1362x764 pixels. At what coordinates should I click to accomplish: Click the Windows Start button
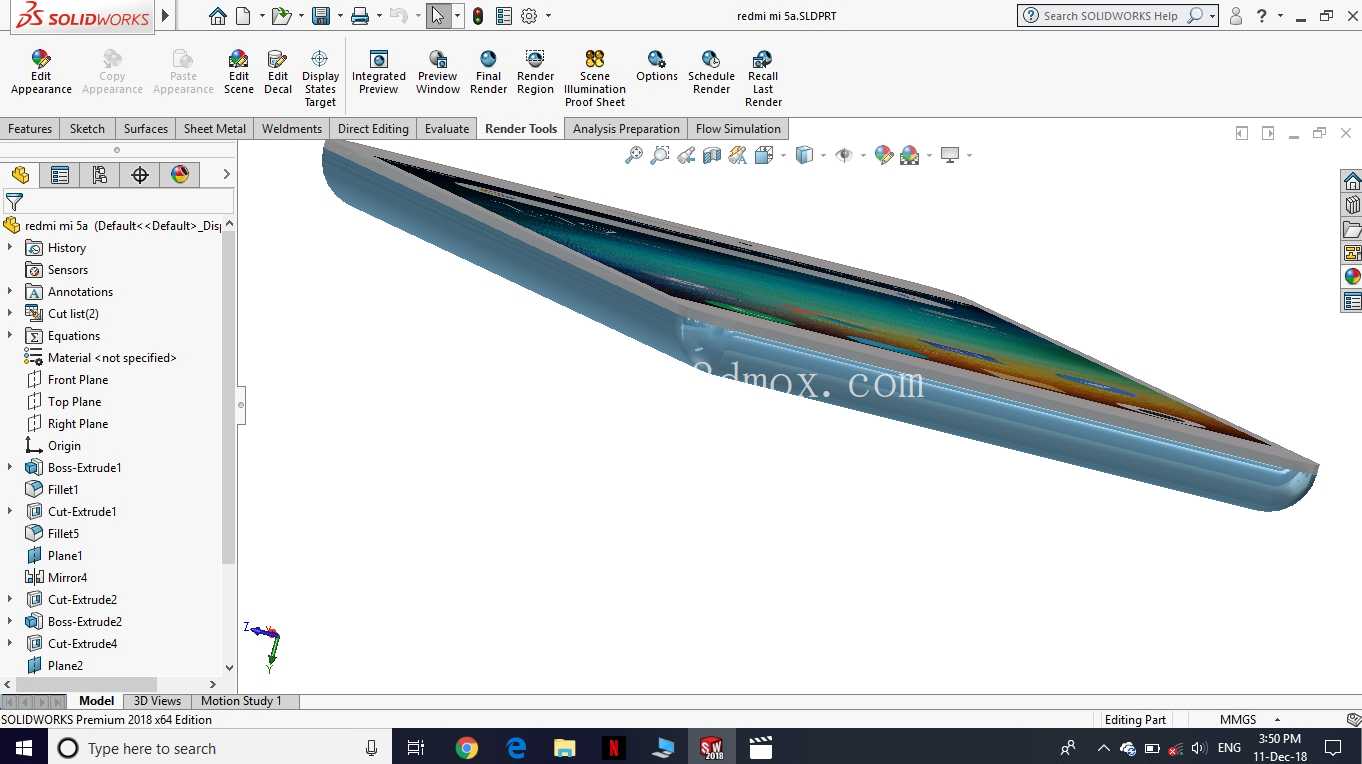click(x=23, y=748)
